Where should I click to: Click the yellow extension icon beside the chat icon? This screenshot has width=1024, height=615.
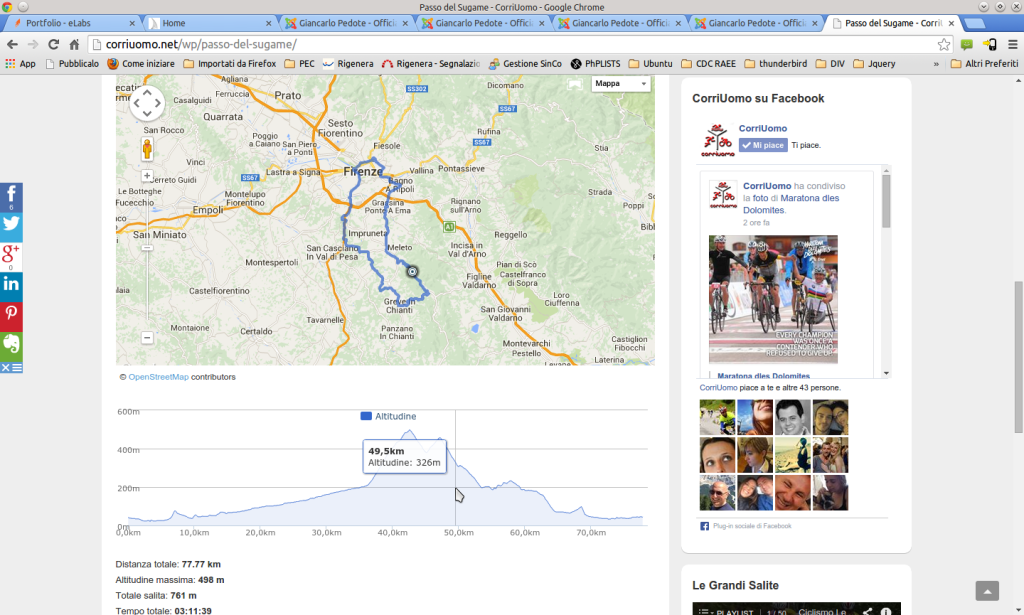point(990,44)
